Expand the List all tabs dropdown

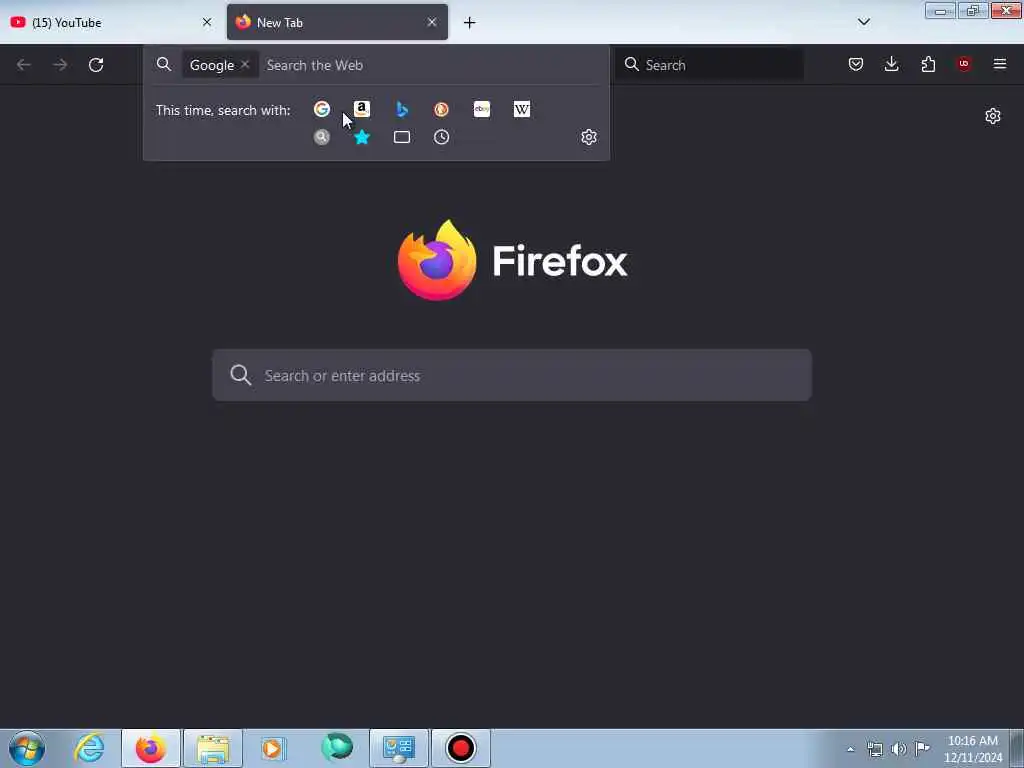click(864, 22)
